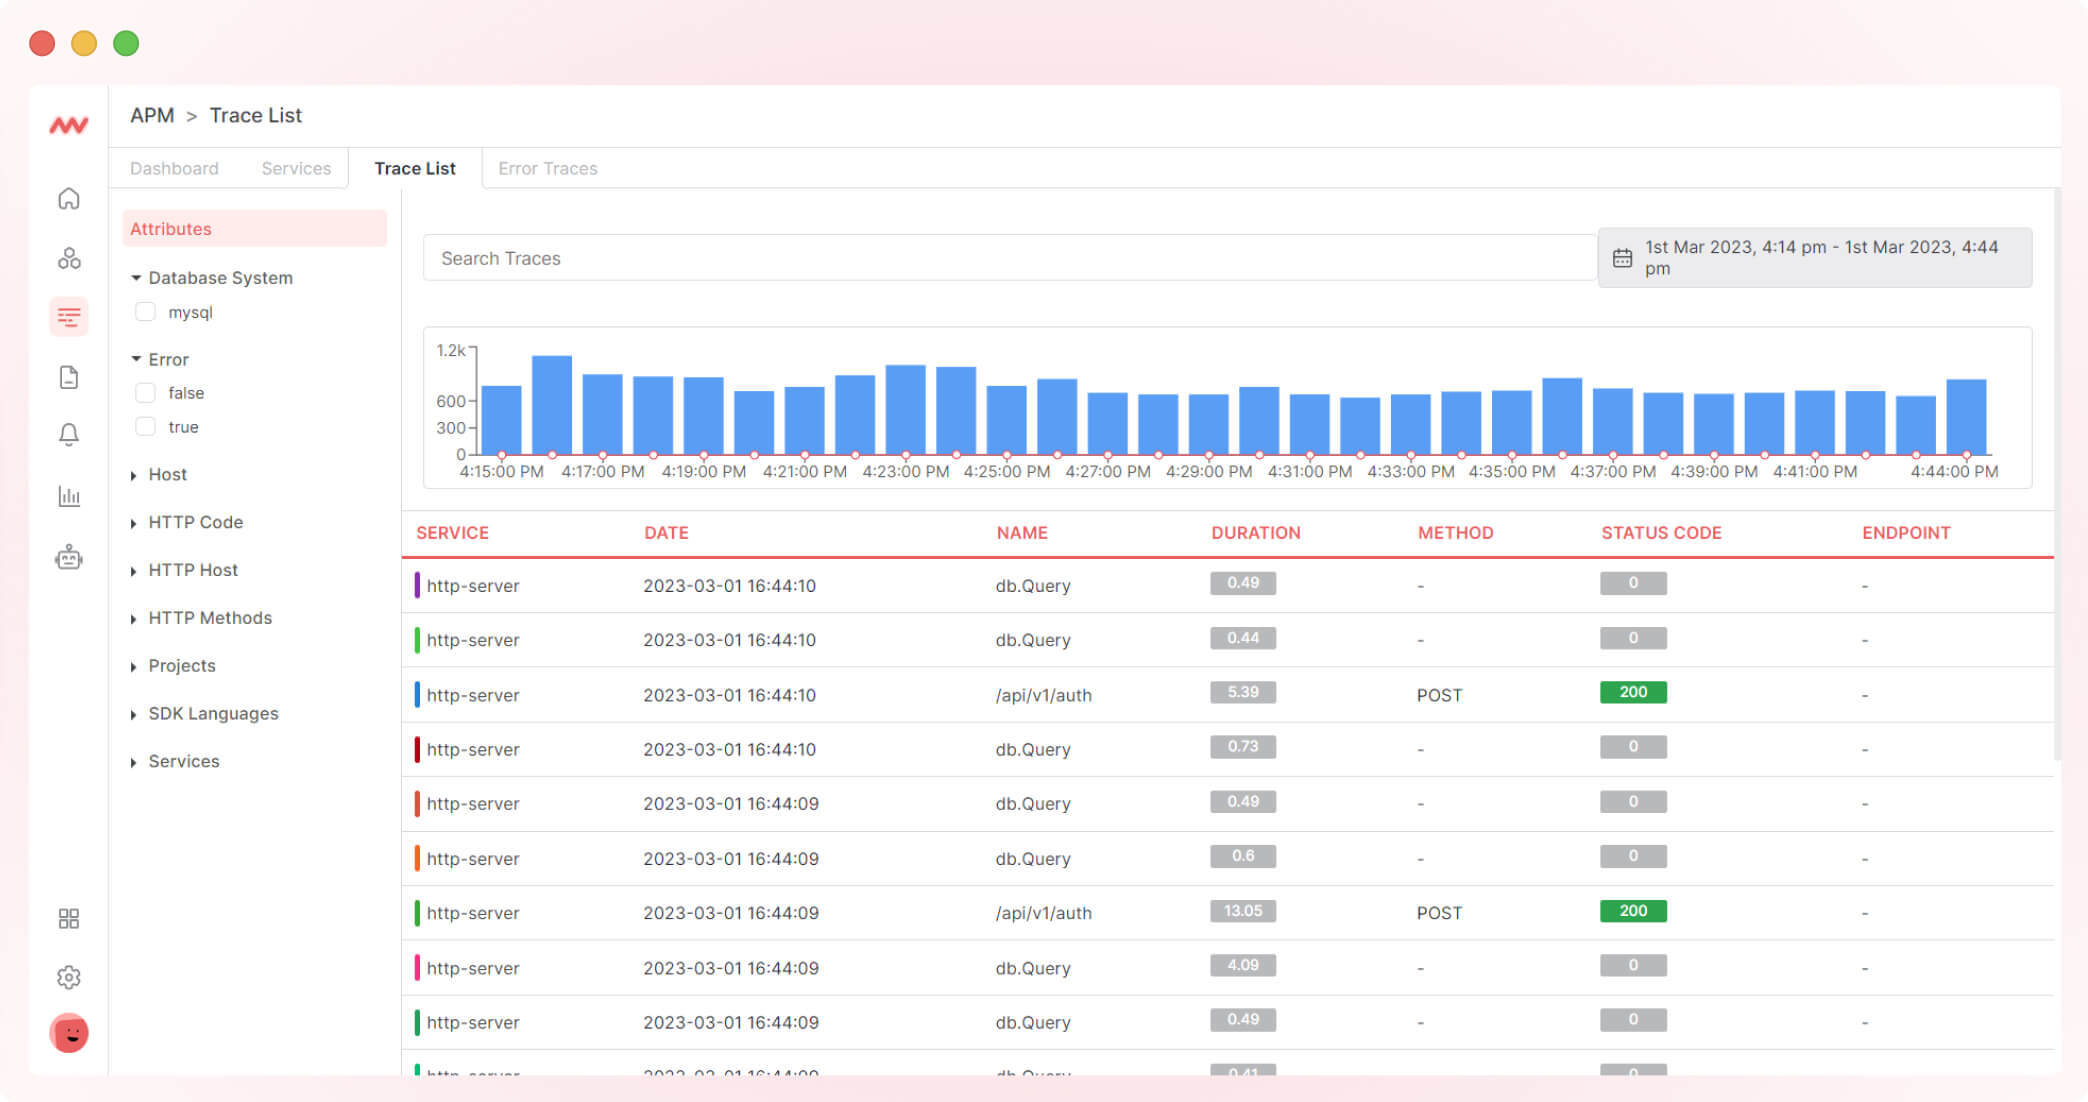The height and width of the screenshot is (1102, 2088).
Task: Click the document logs sidebar icon
Action: (x=69, y=377)
